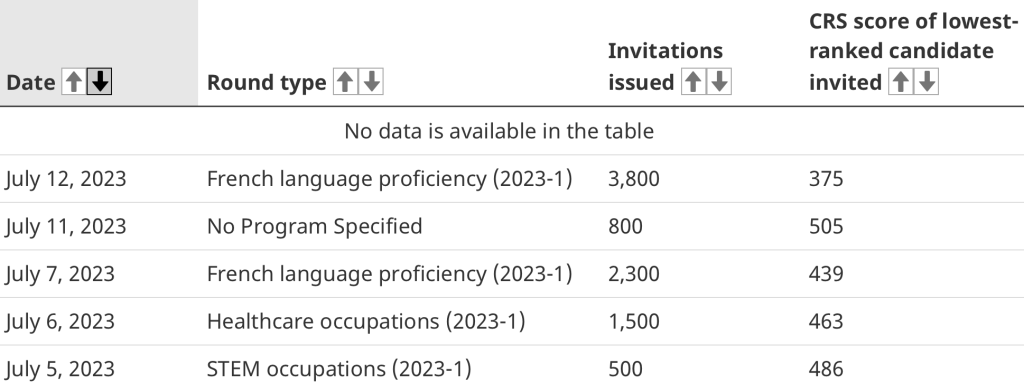Select the July 6, 2023 date cell
1024x391 pixels.
point(60,322)
